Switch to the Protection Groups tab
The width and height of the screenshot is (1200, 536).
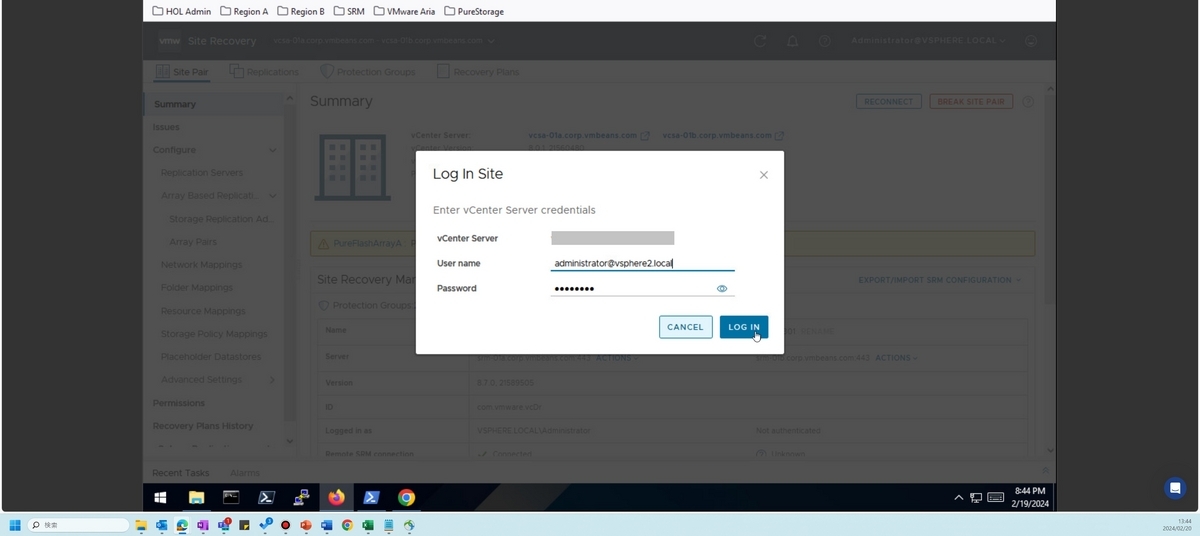click(367, 72)
